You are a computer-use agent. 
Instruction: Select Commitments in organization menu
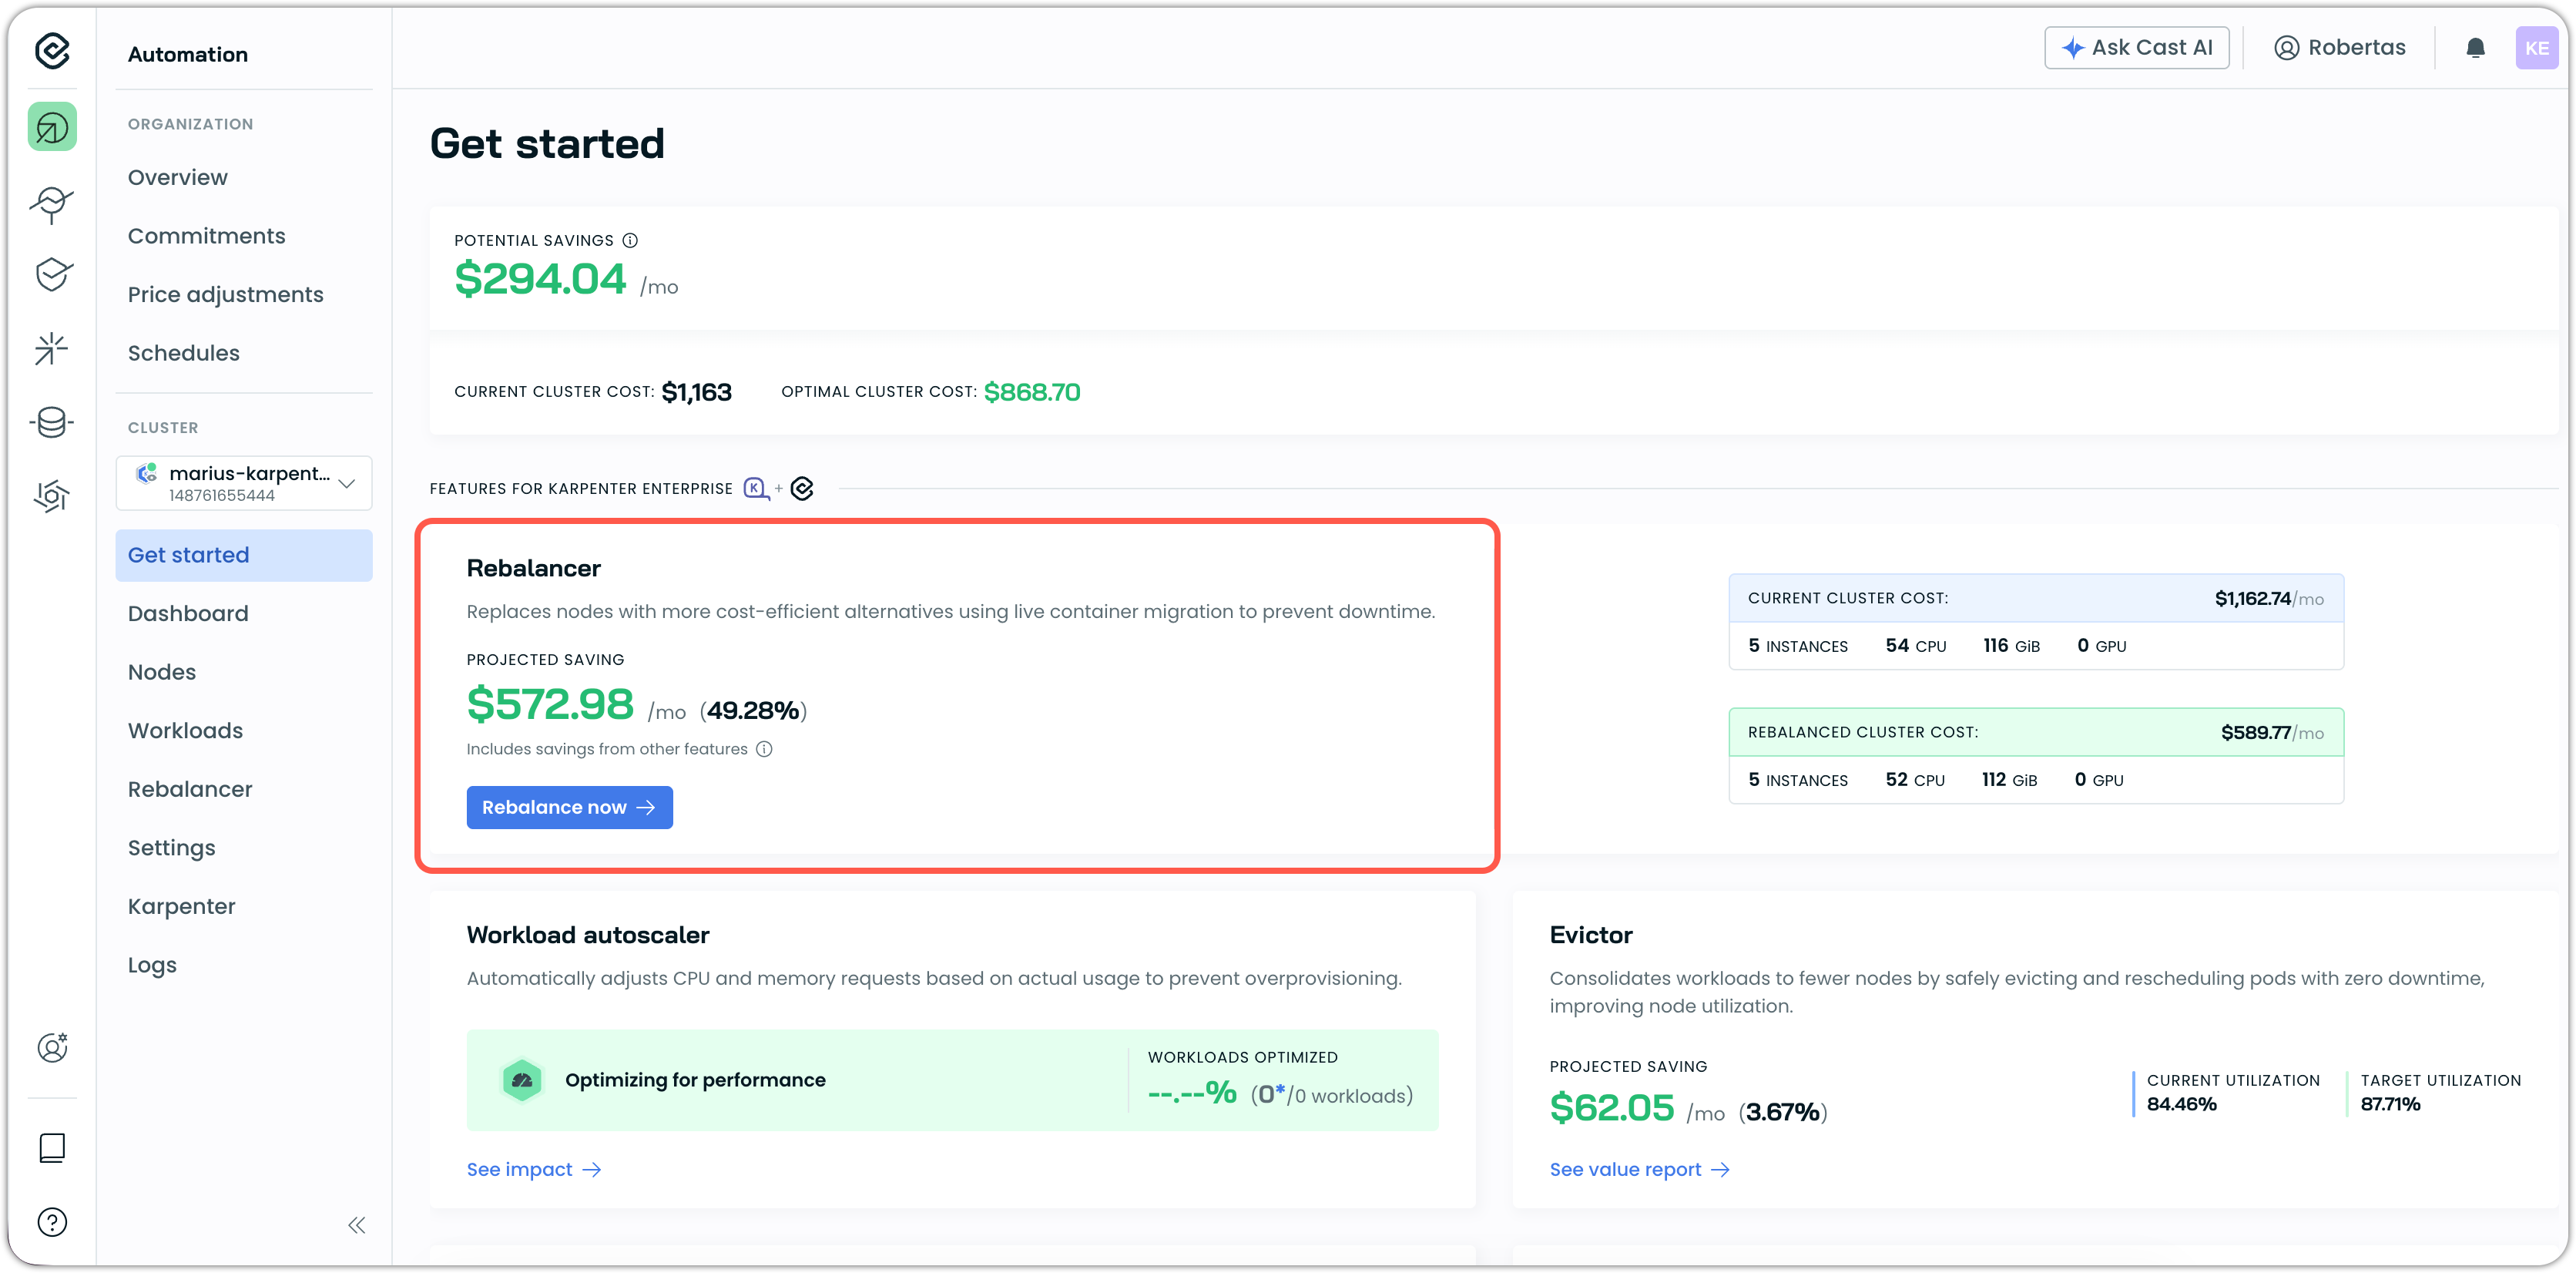pos(206,236)
